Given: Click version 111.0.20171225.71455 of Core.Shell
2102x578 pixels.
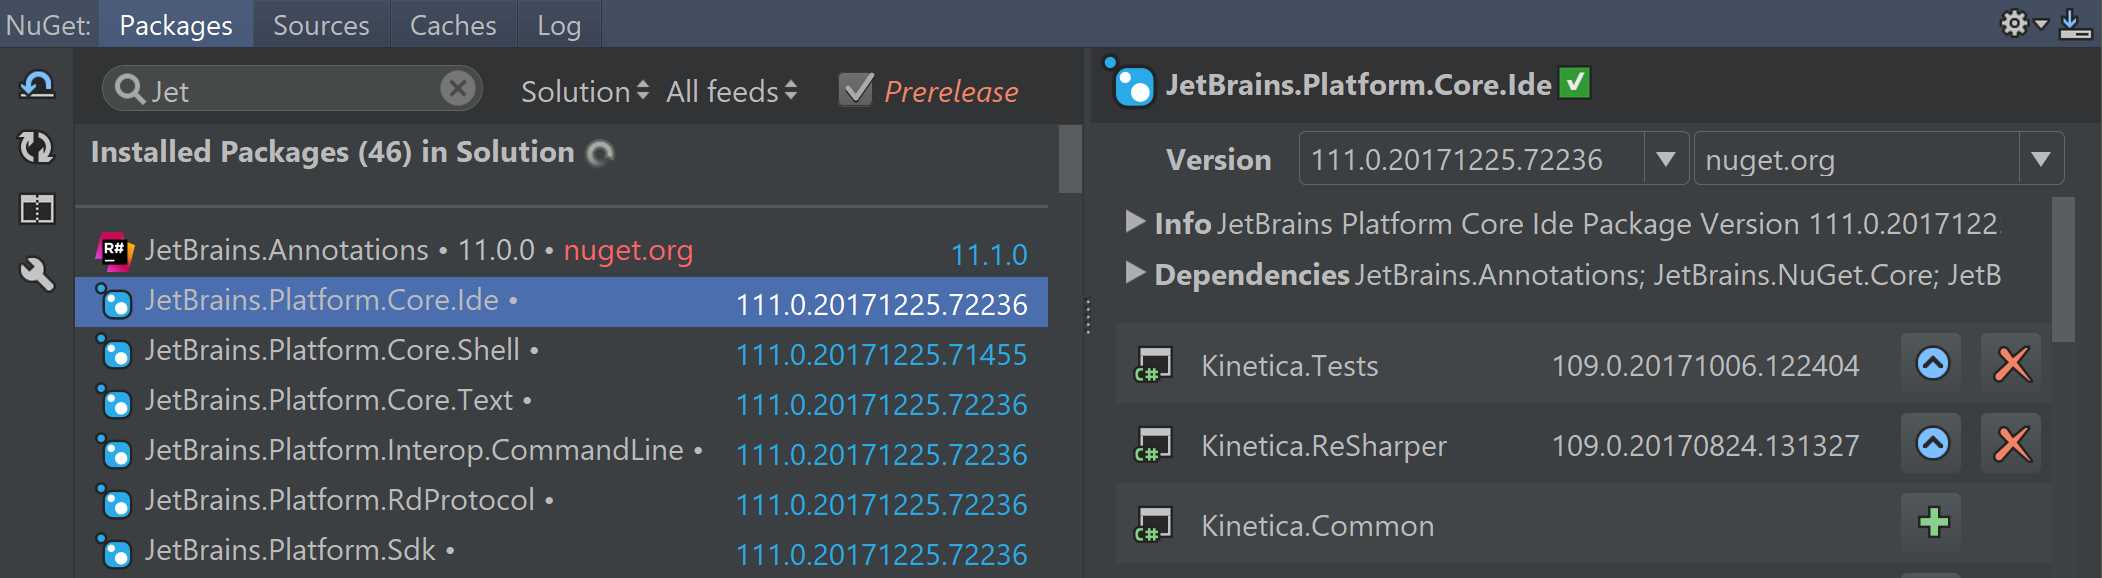Looking at the screenshot, I should click(x=882, y=354).
